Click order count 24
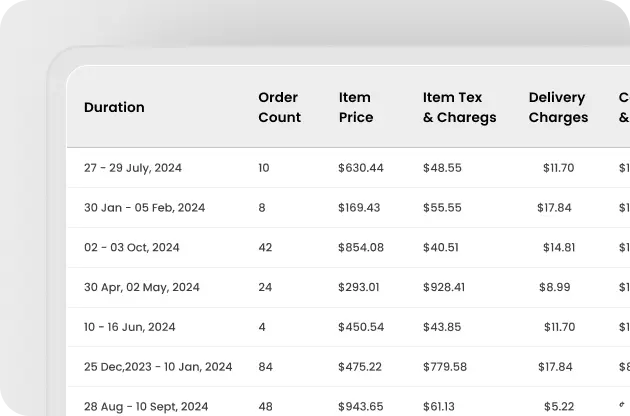 coord(265,287)
